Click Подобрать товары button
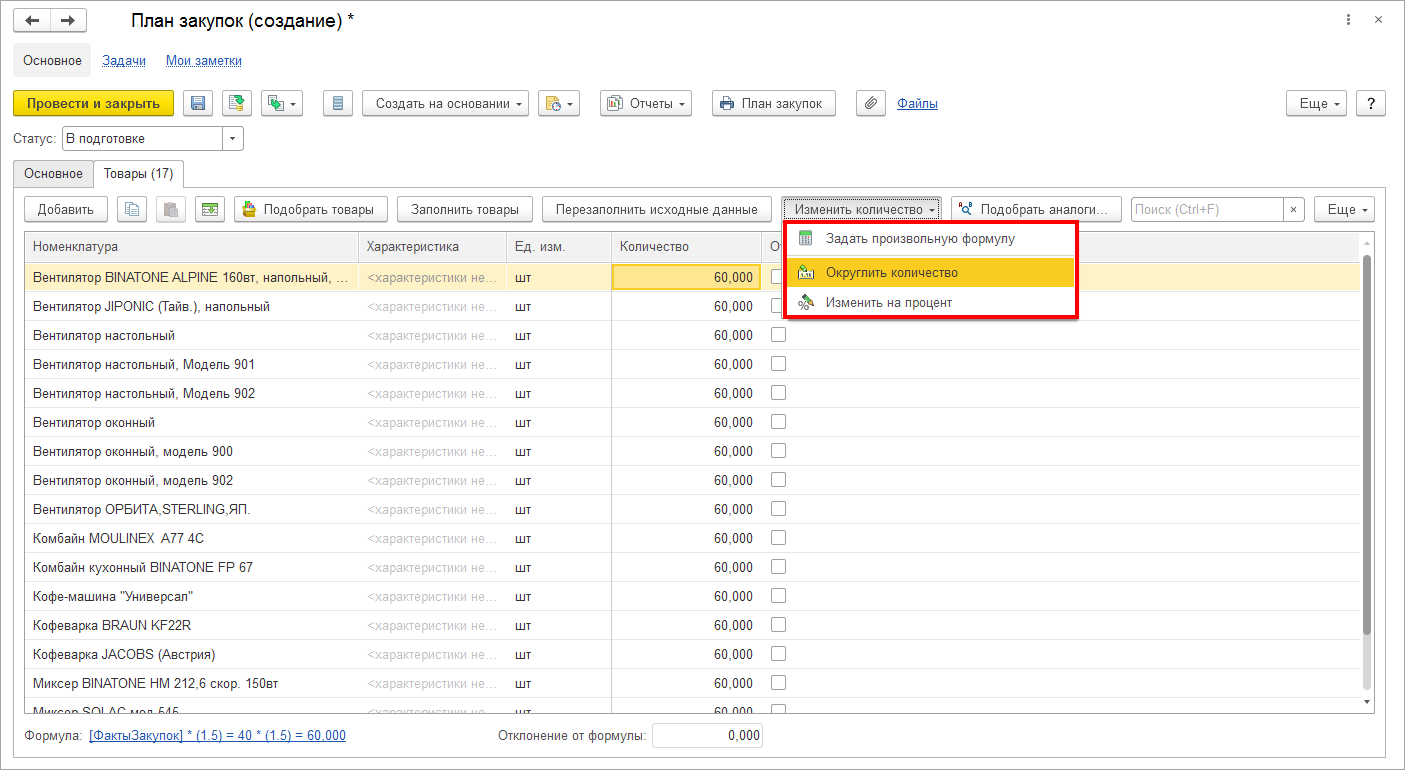This screenshot has height=770, width=1405. (x=311, y=209)
